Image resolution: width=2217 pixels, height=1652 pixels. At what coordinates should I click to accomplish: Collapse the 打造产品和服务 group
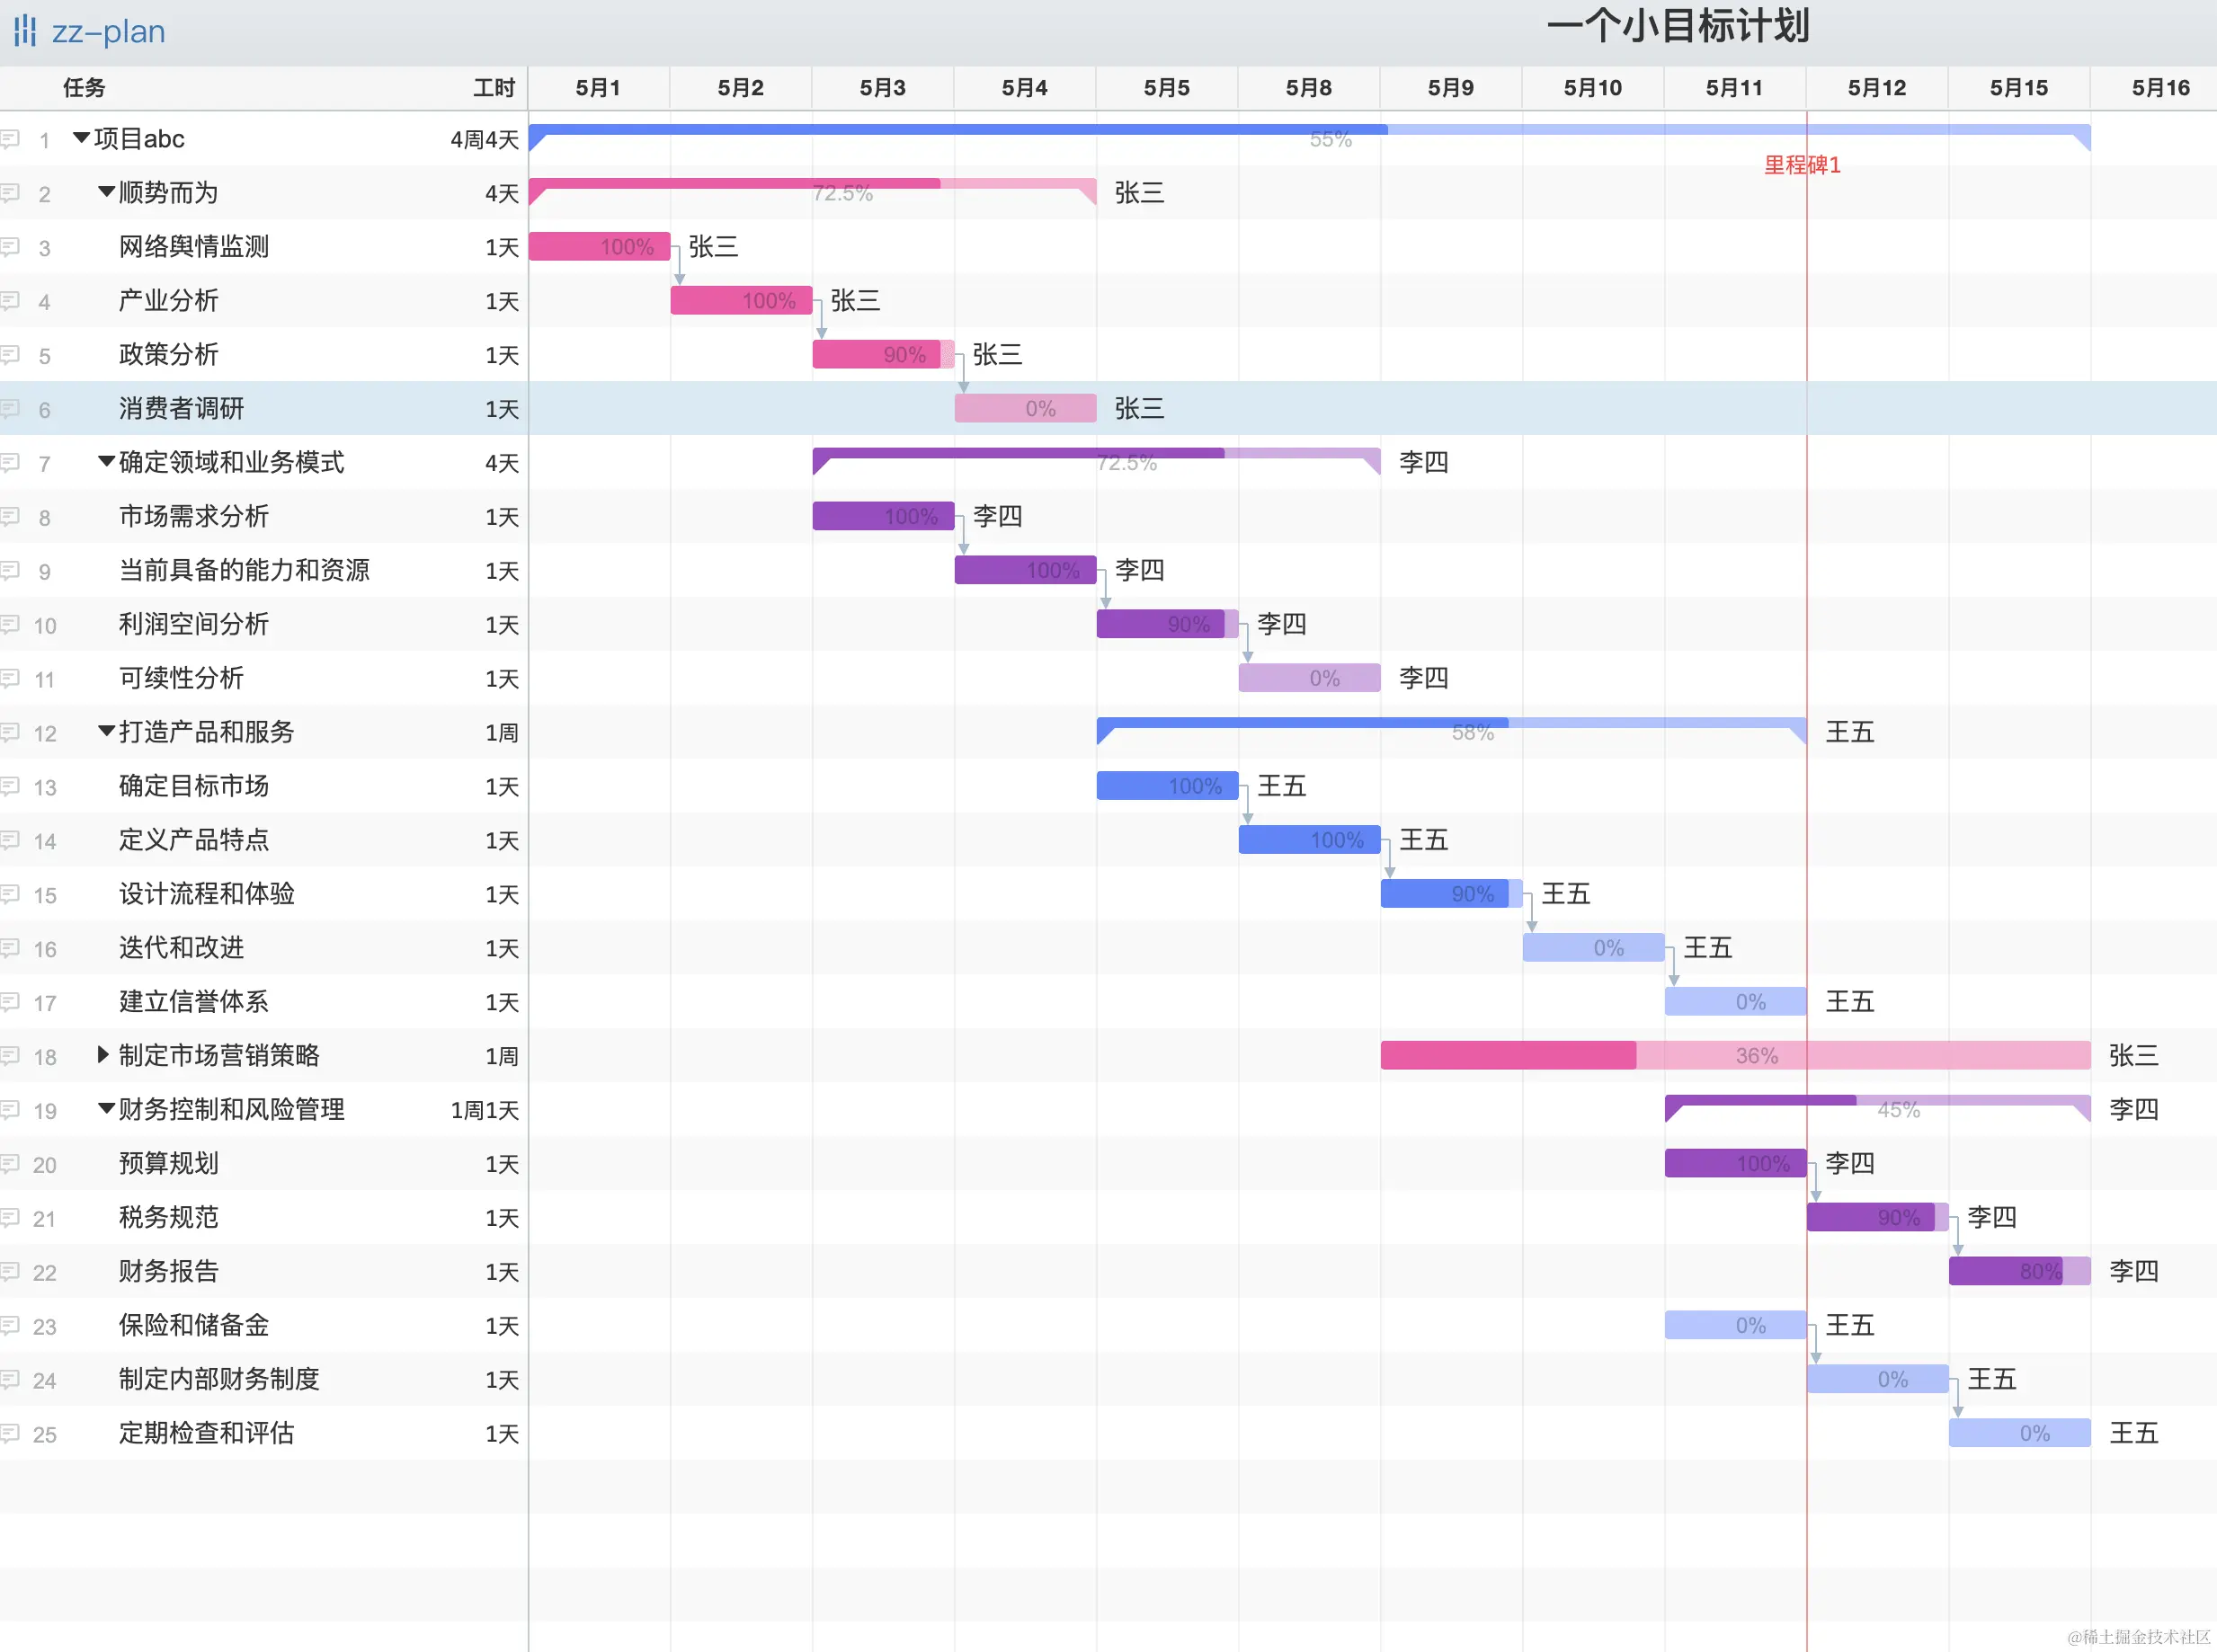click(x=106, y=731)
